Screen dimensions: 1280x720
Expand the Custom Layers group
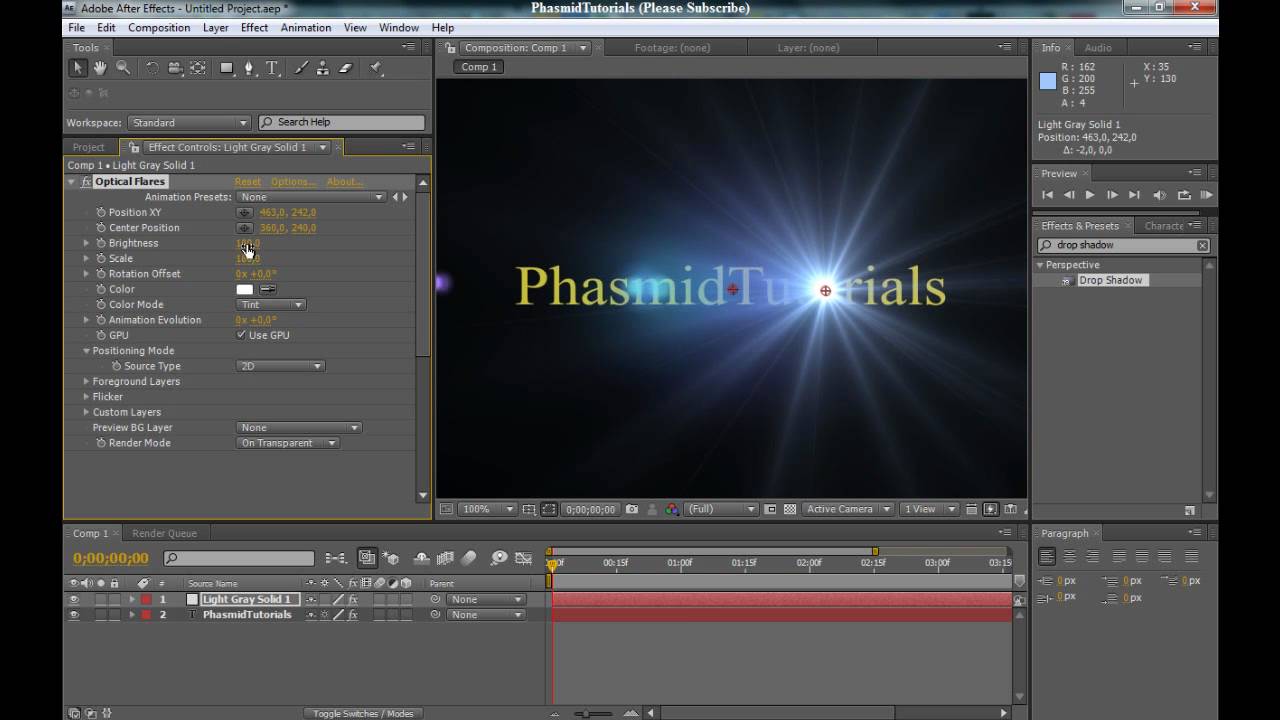[x=86, y=412]
